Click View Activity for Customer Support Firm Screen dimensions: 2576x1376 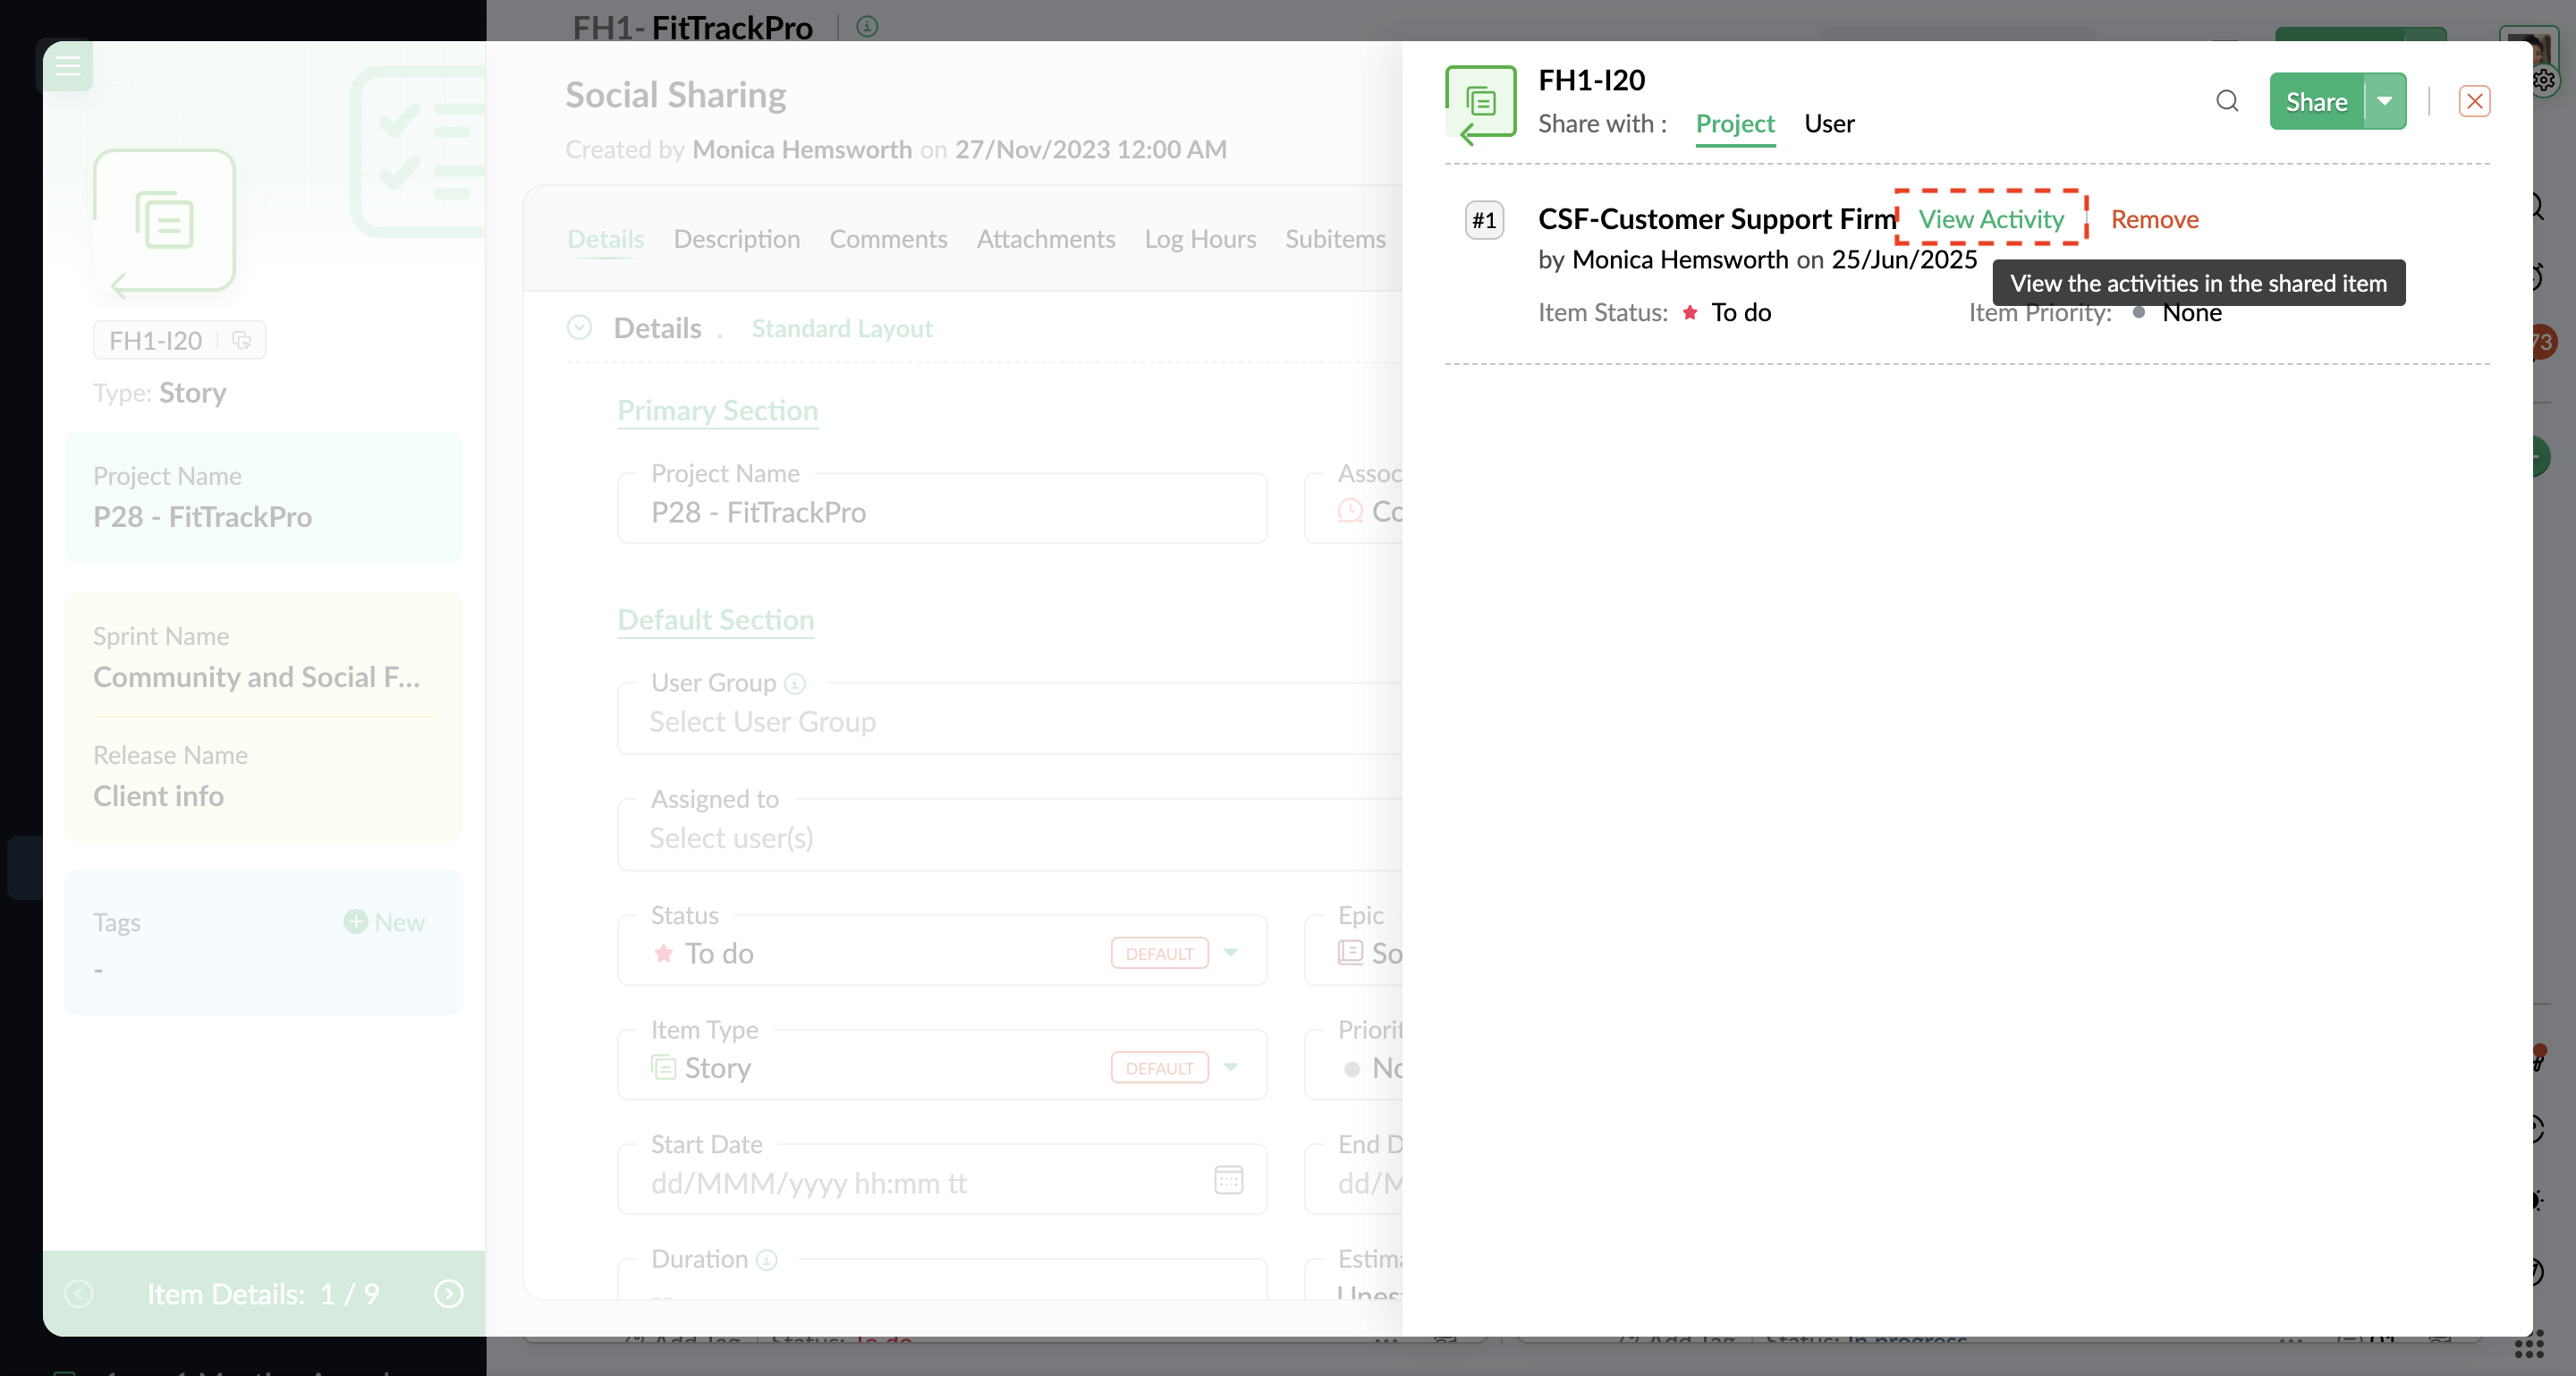click(1991, 218)
